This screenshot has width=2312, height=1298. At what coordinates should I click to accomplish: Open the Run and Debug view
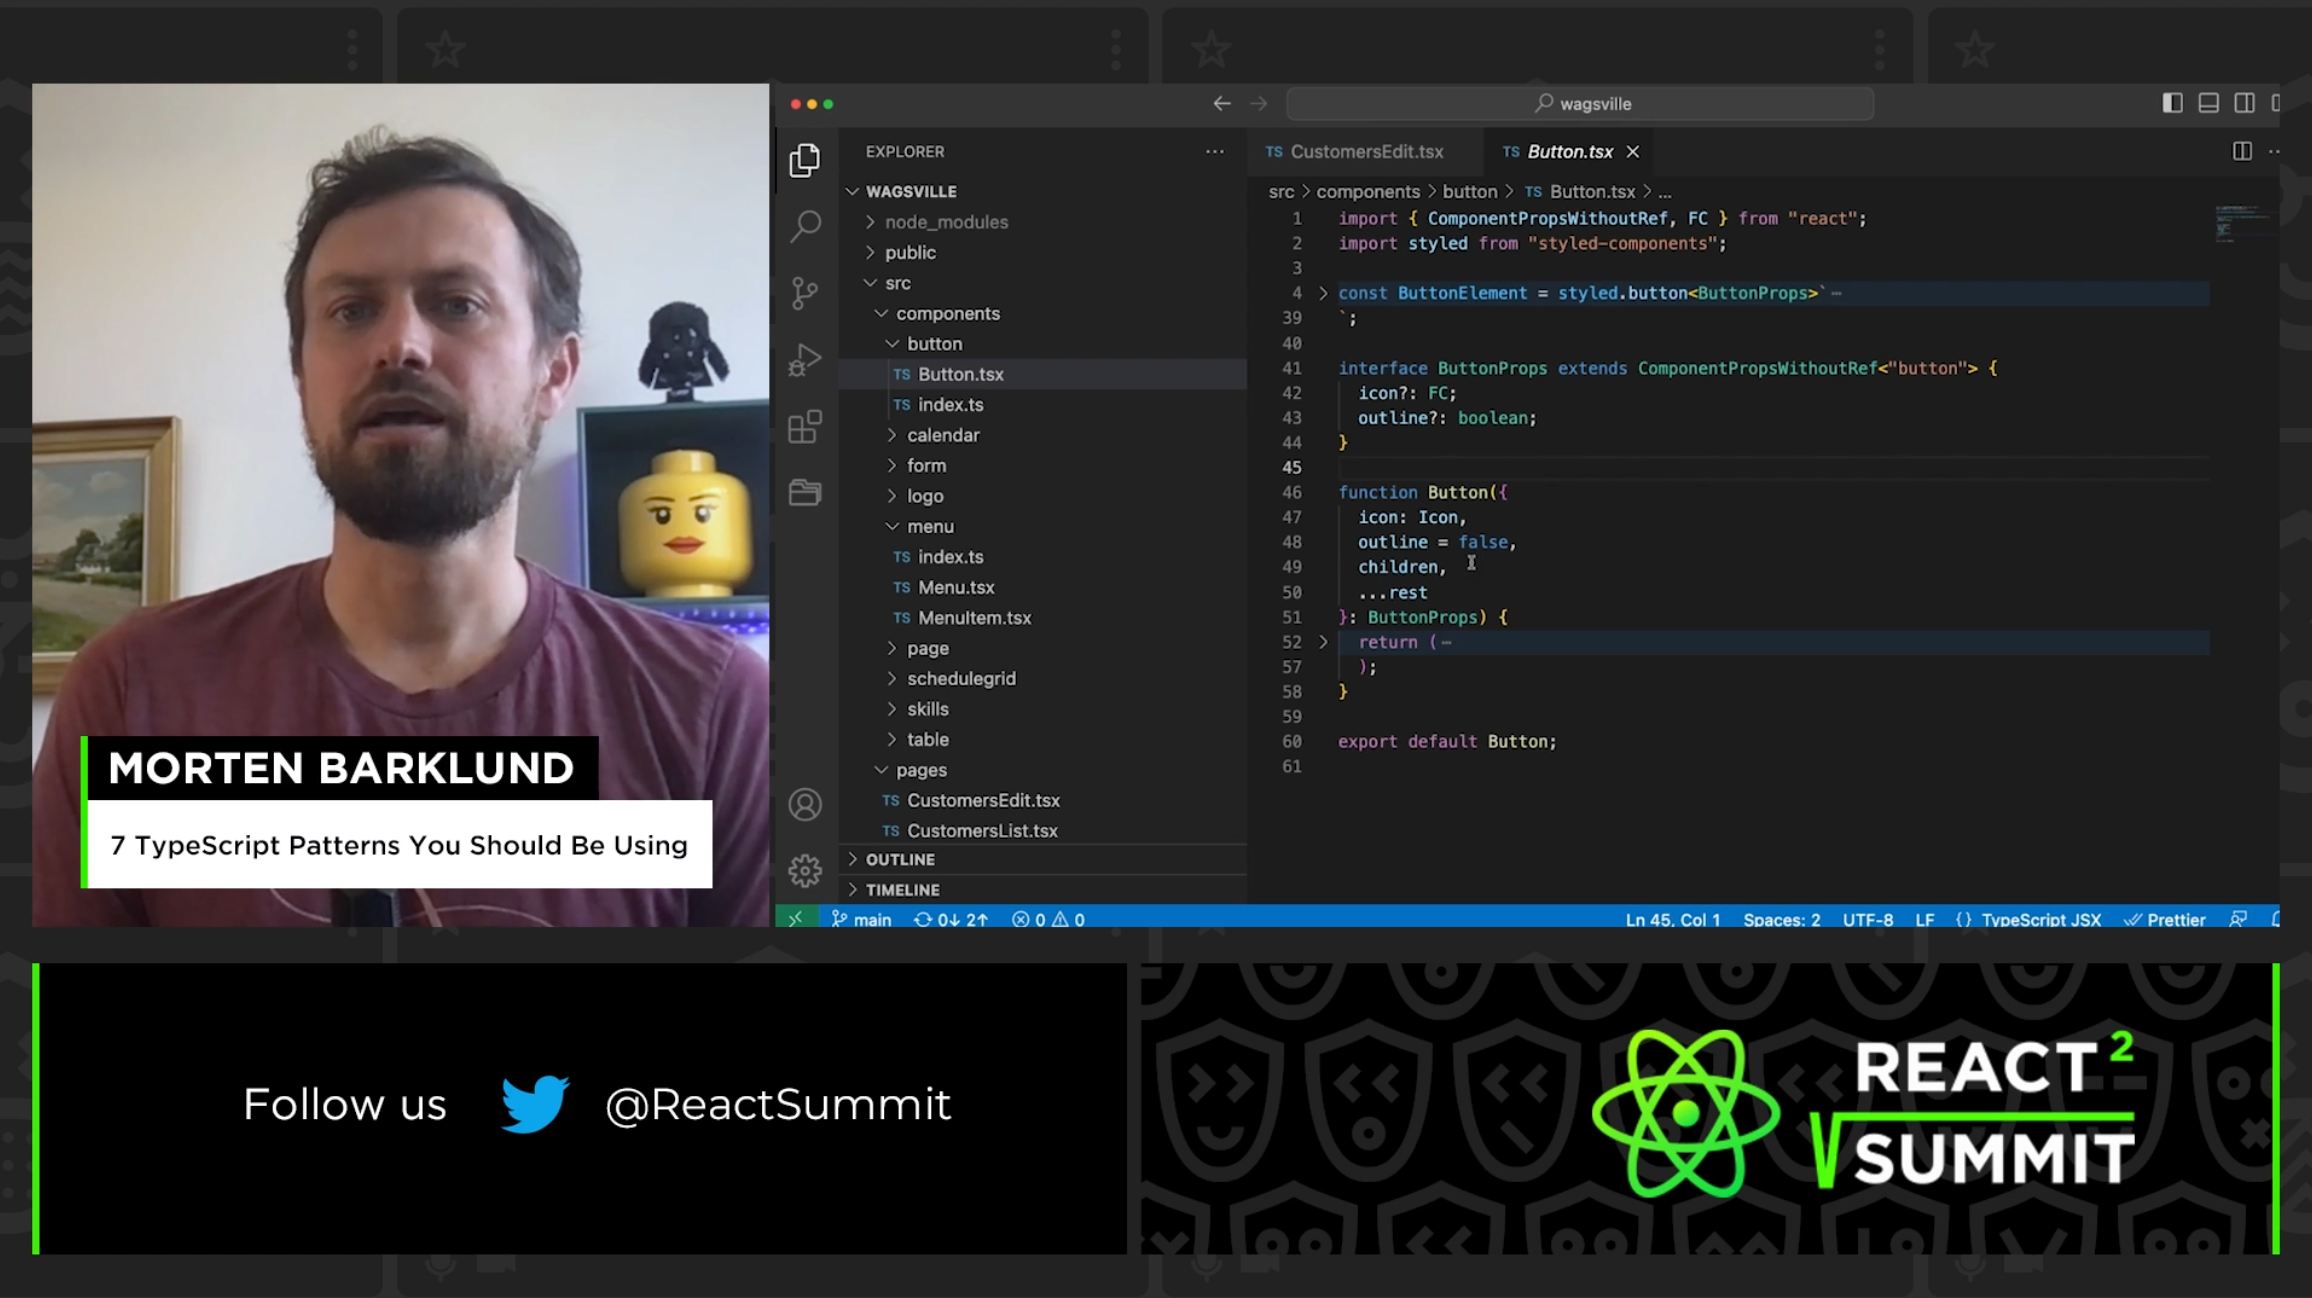pyautogui.click(x=805, y=360)
